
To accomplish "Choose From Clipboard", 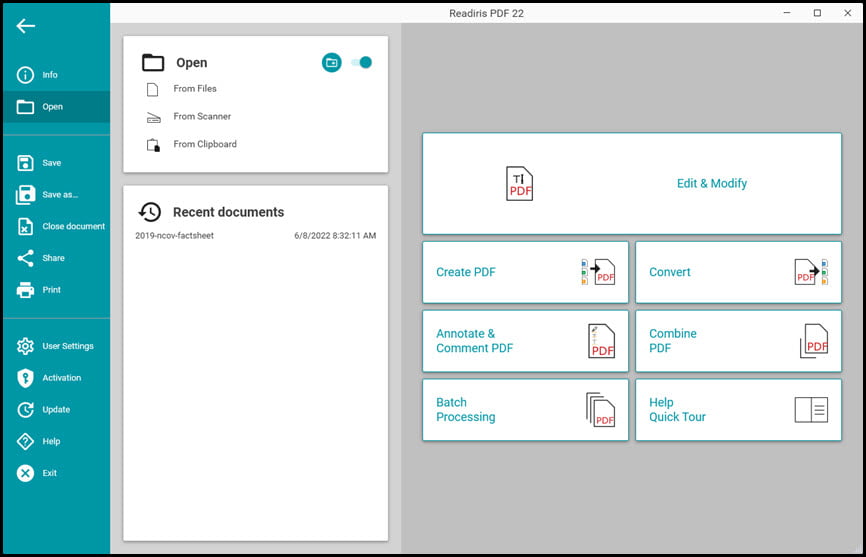I will [205, 144].
